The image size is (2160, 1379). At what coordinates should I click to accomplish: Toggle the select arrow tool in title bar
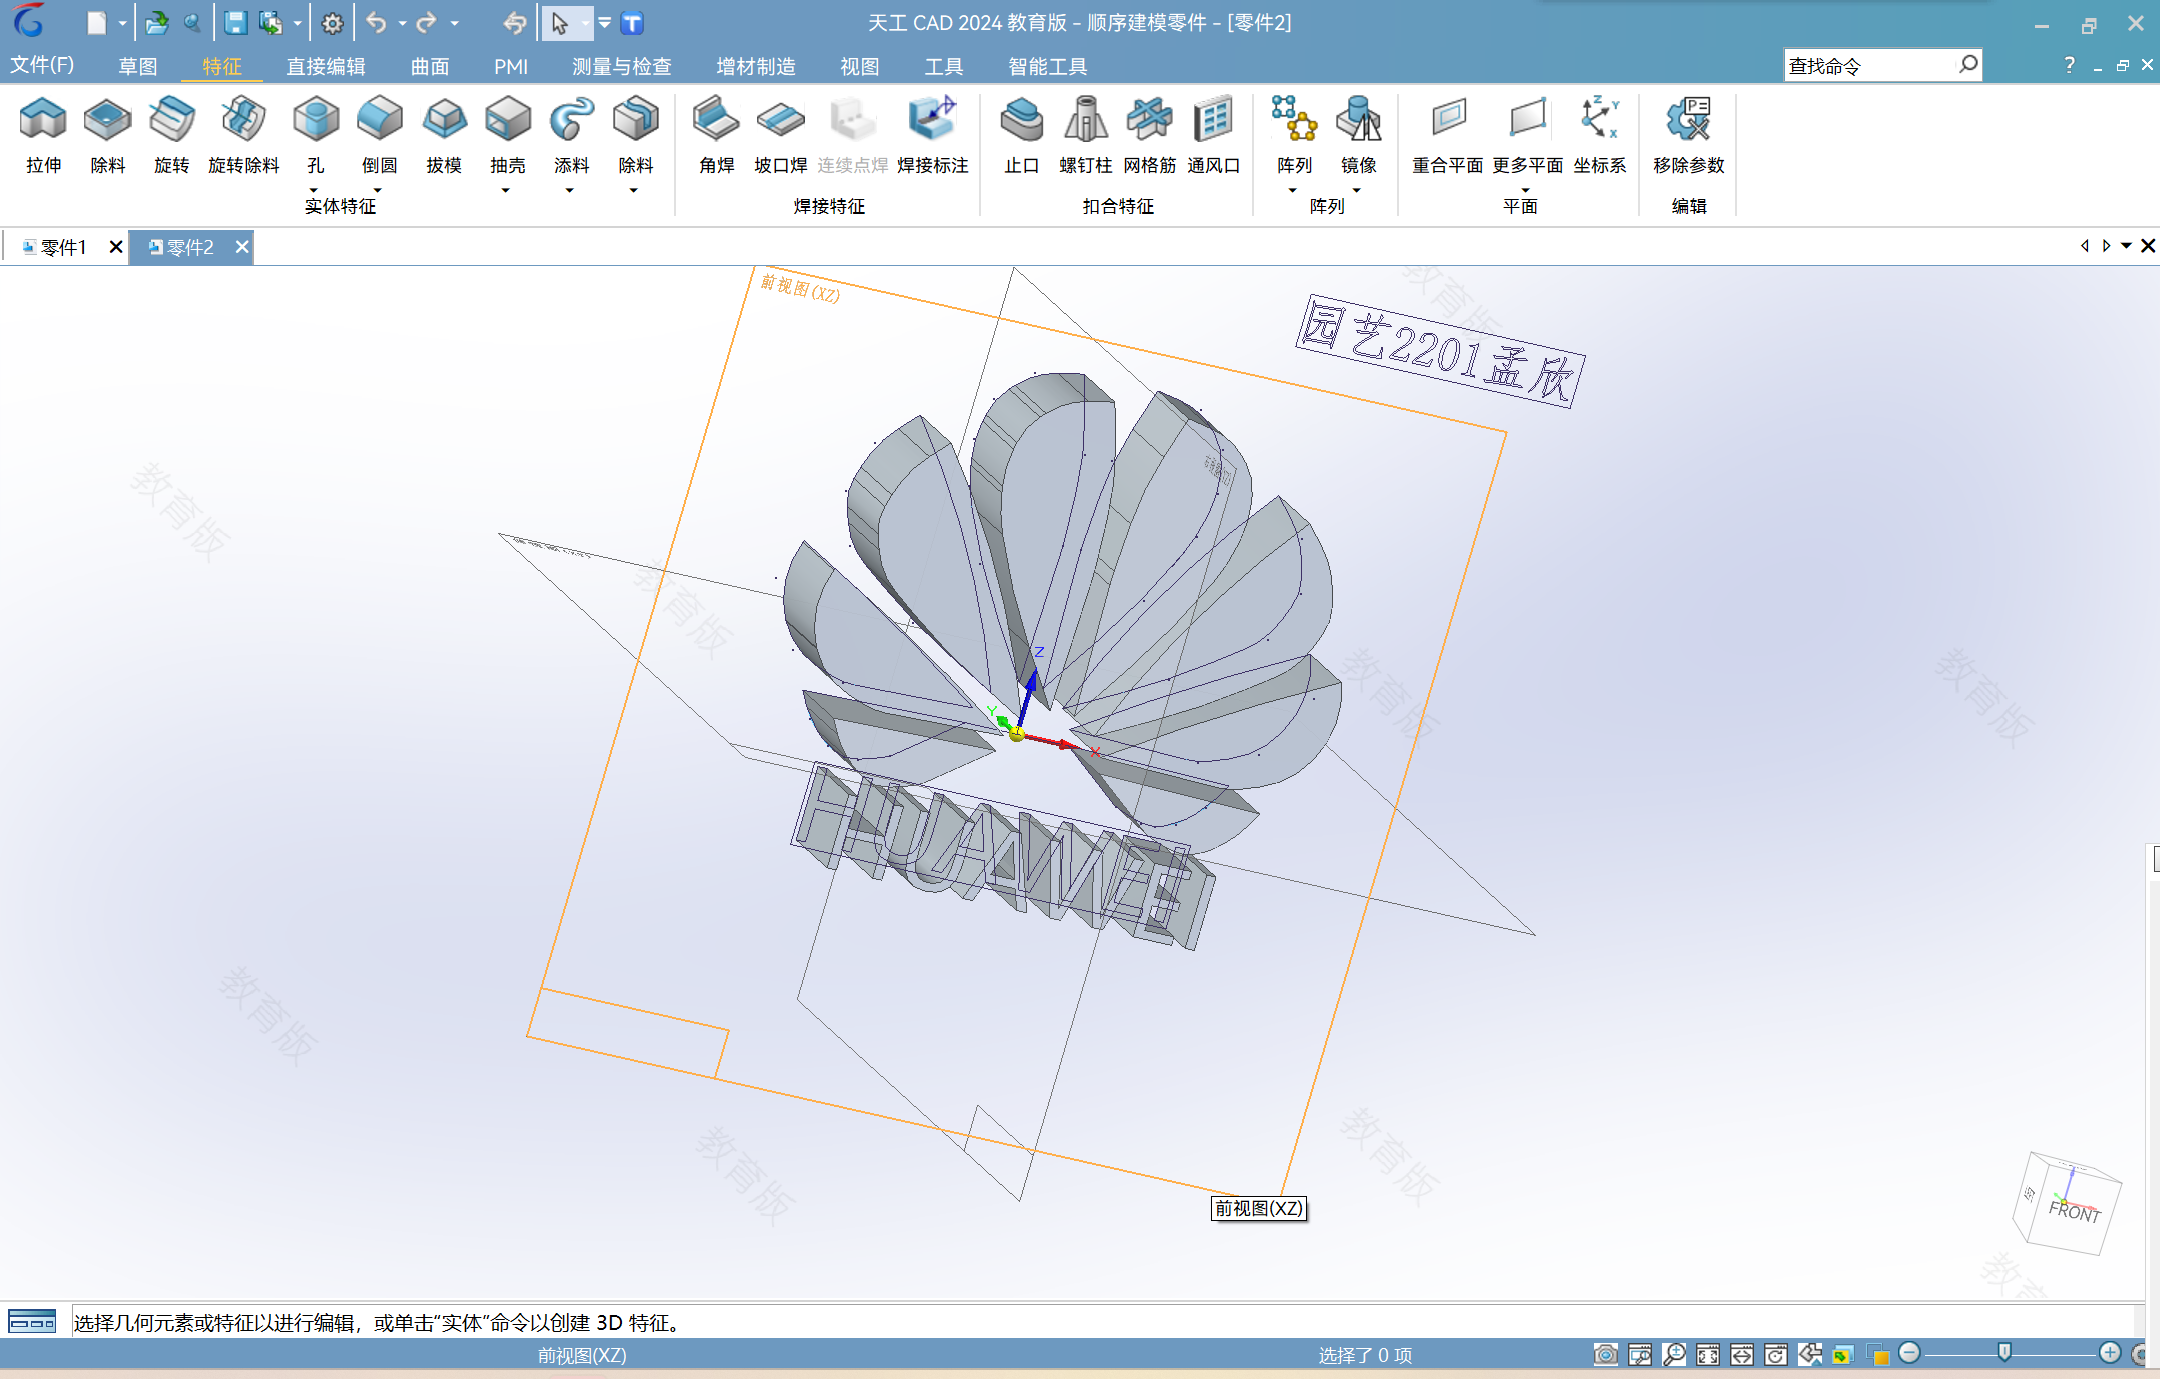click(x=559, y=23)
